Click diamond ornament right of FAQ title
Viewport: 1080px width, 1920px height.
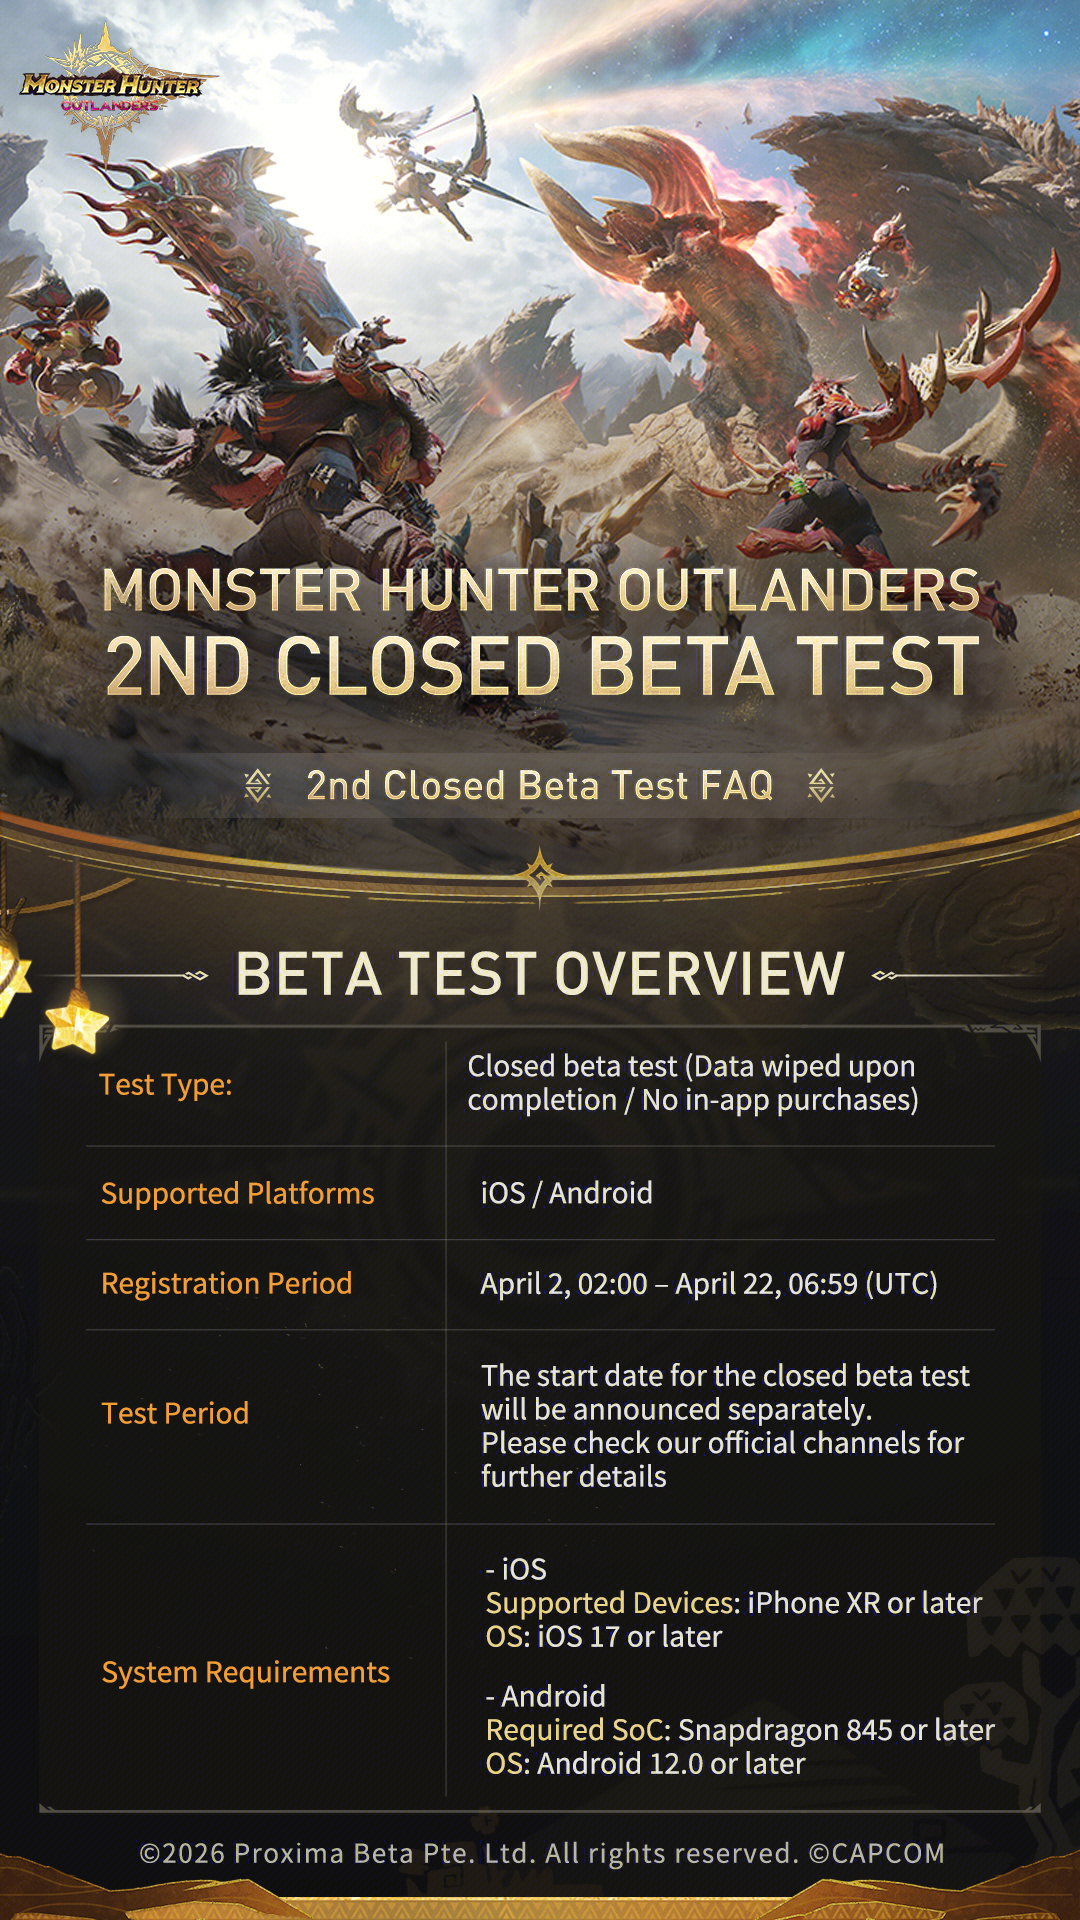[x=821, y=786]
